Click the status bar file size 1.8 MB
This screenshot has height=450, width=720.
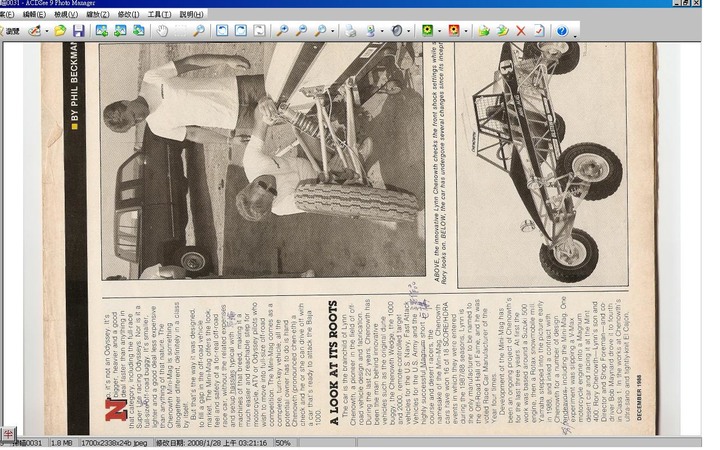click(61, 443)
